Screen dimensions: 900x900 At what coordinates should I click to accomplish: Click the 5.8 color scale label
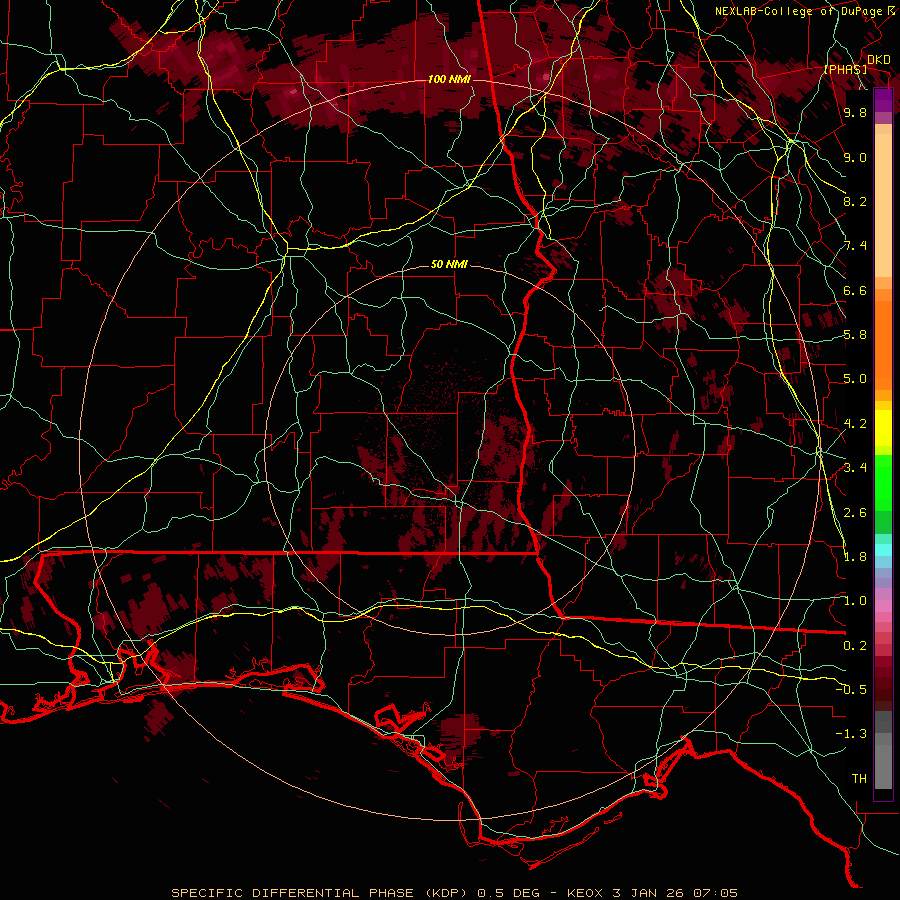(855, 335)
